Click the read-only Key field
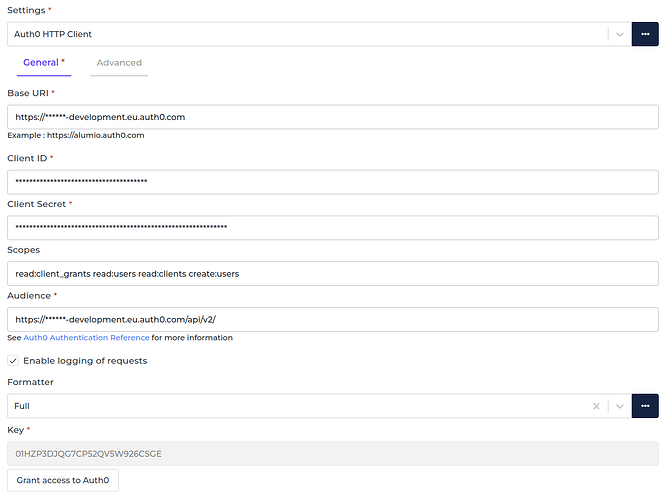Image resolution: width=670 pixels, height=499 pixels. pos(333,454)
